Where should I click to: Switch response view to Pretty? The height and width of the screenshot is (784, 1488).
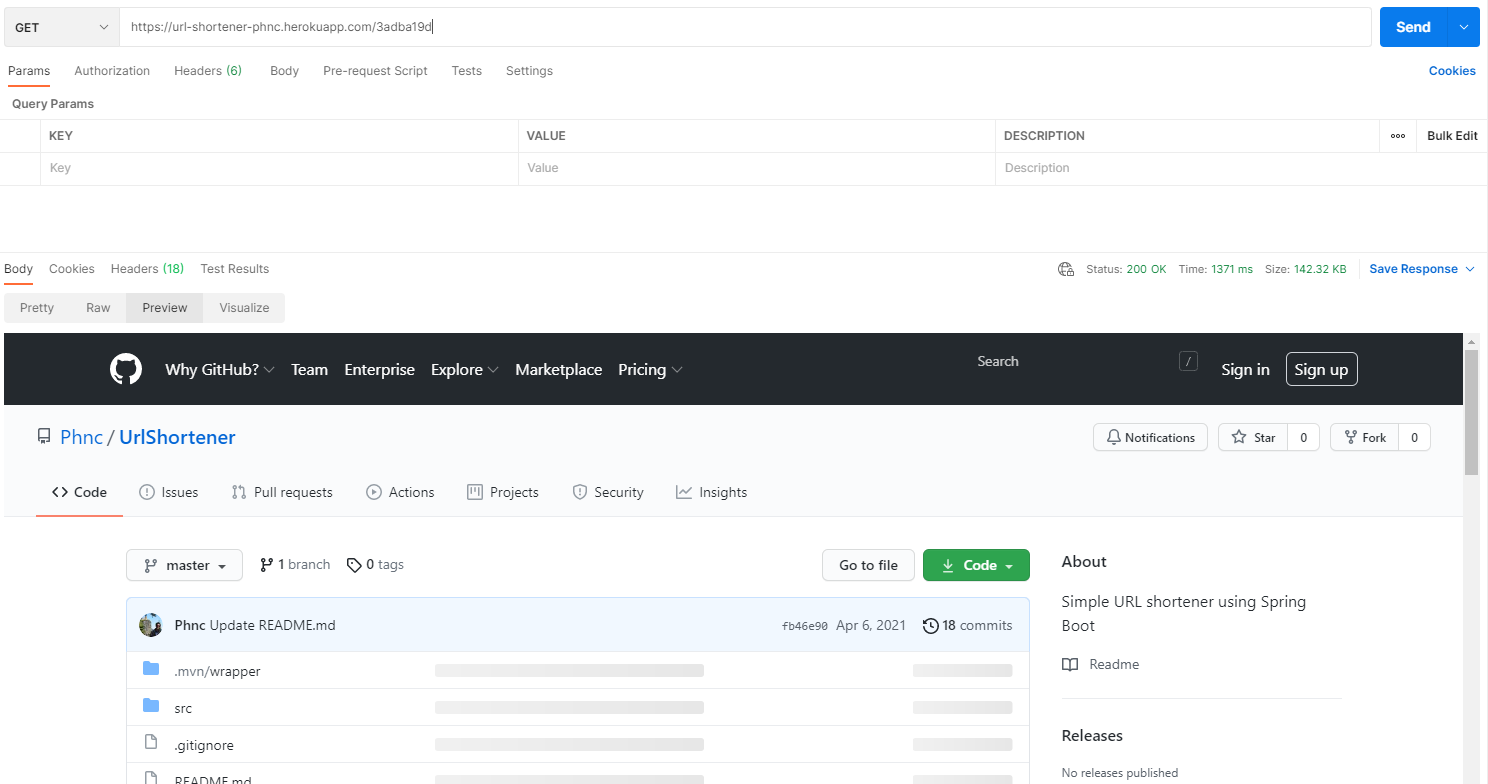pyautogui.click(x=37, y=308)
